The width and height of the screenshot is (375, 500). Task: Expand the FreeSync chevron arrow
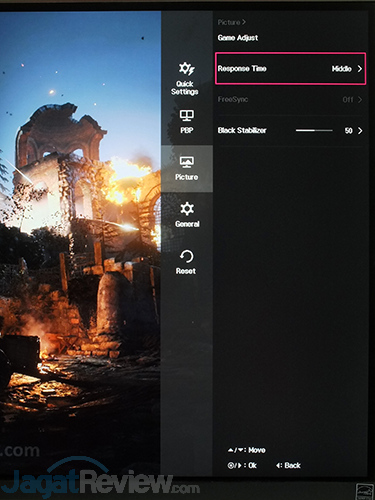coord(360,99)
